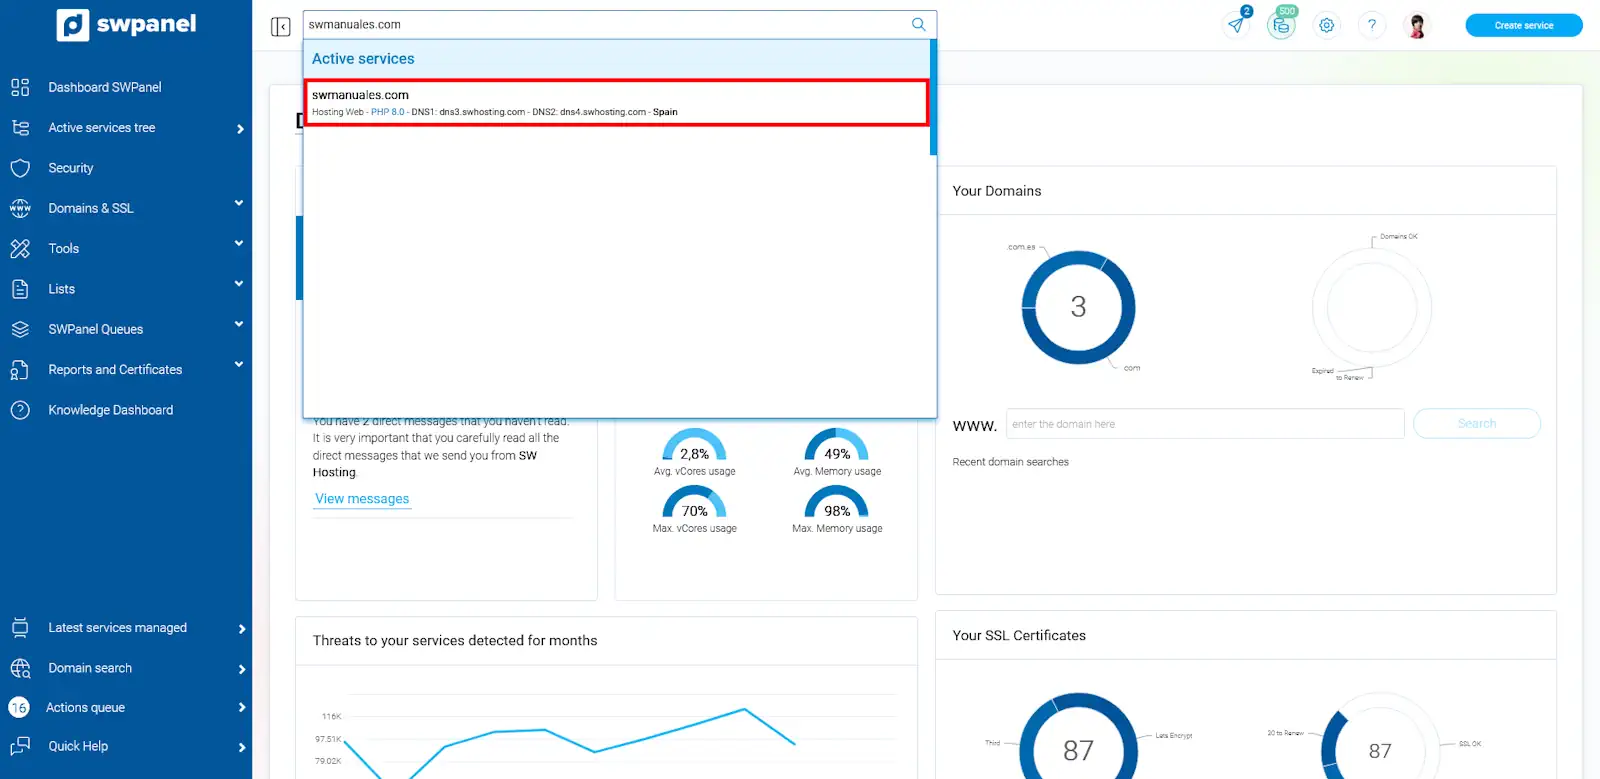Follow the View messages link

pos(362,499)
